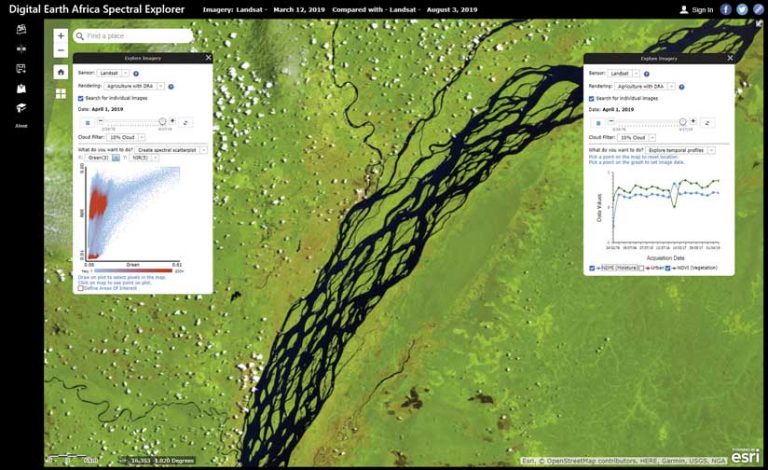The width and height of the screenshot is (768, 470).
Task: Click the Esri logo
Action: [745, 456]
